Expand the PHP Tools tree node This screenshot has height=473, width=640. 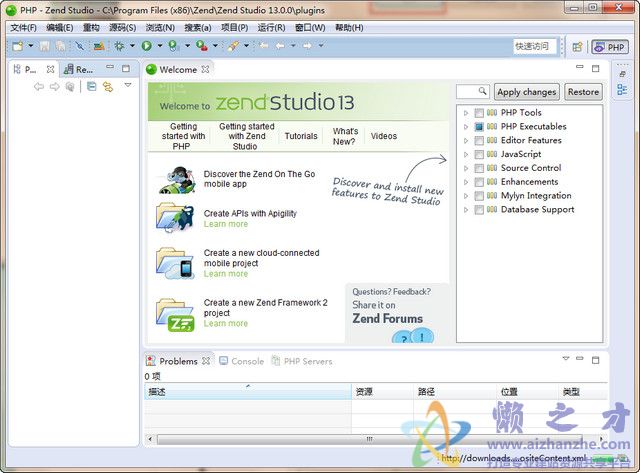(x=466, y=113)
